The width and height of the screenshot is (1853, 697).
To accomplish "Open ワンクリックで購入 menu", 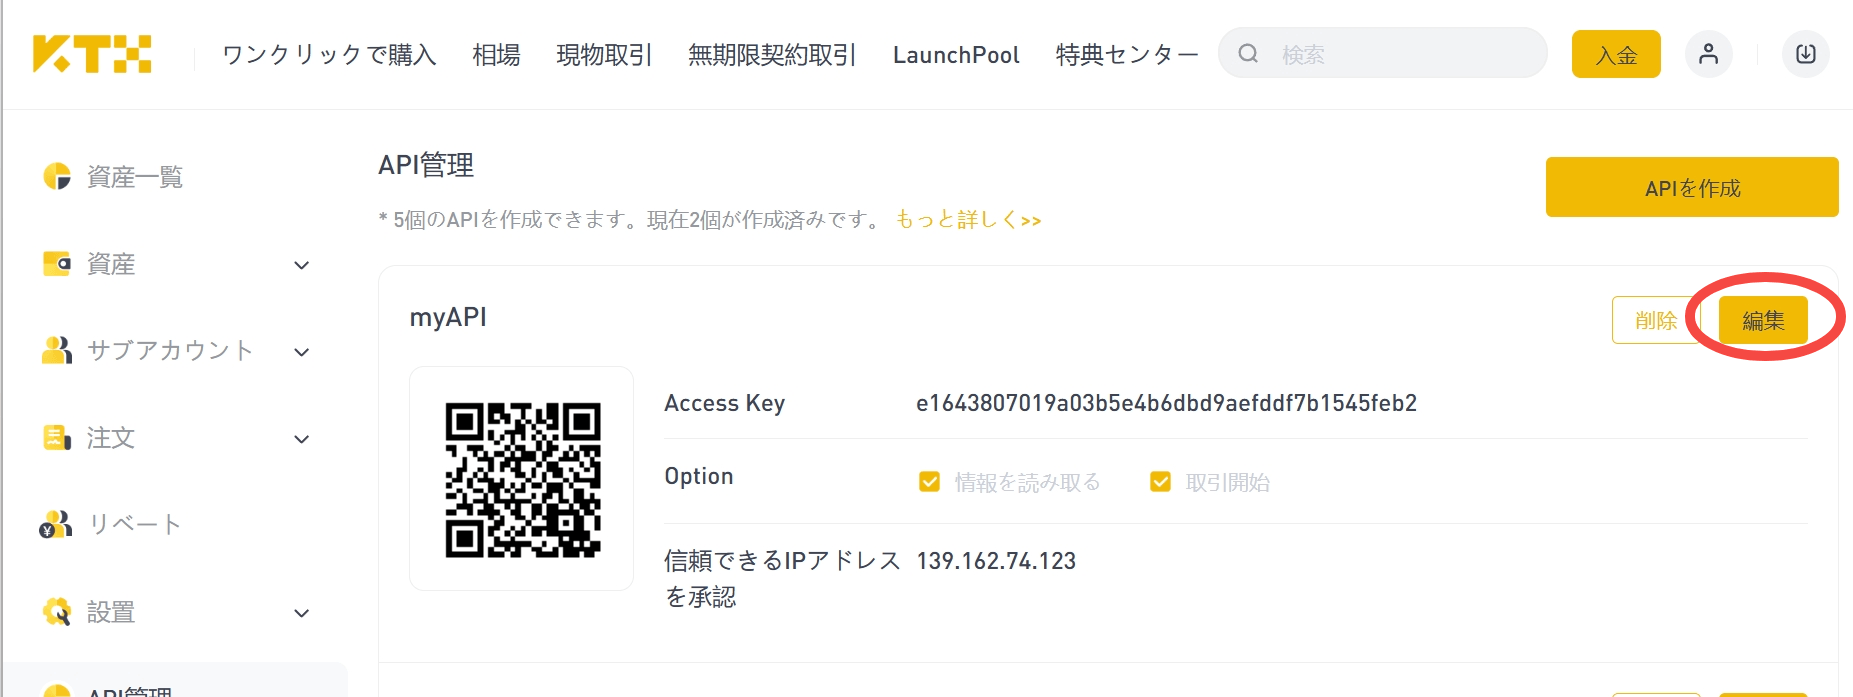I will click(x=329, y=55).
